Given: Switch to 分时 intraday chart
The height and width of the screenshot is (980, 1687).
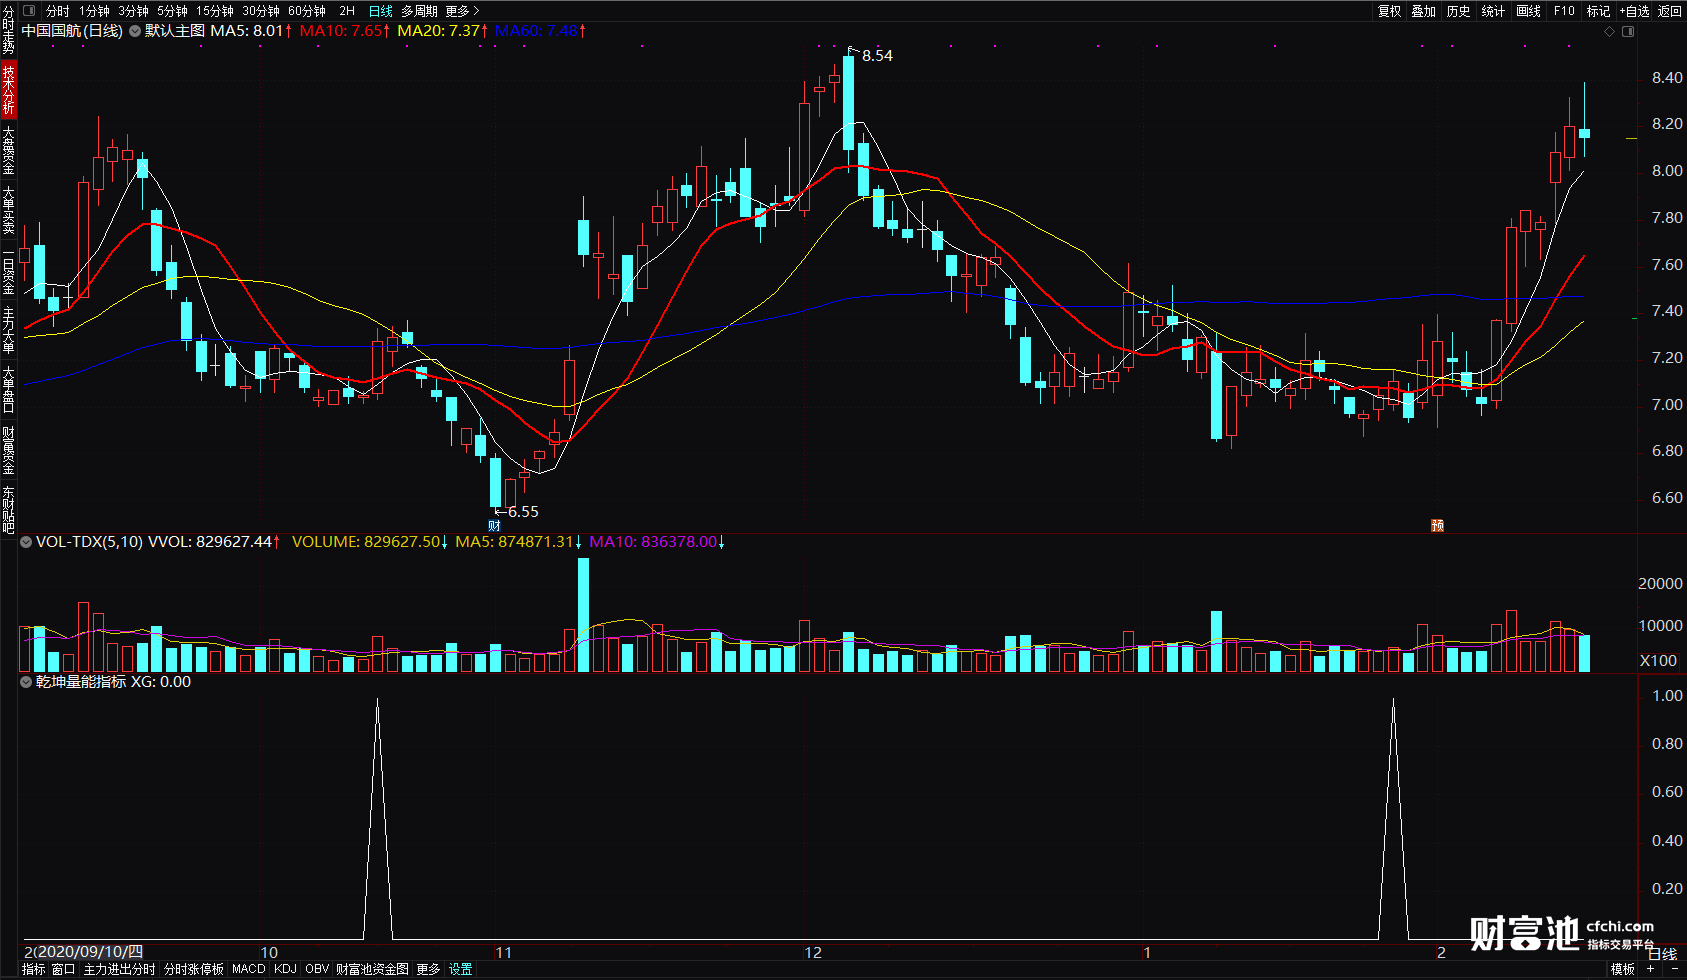Looking at the screenshot, I should tap(58, 11).
